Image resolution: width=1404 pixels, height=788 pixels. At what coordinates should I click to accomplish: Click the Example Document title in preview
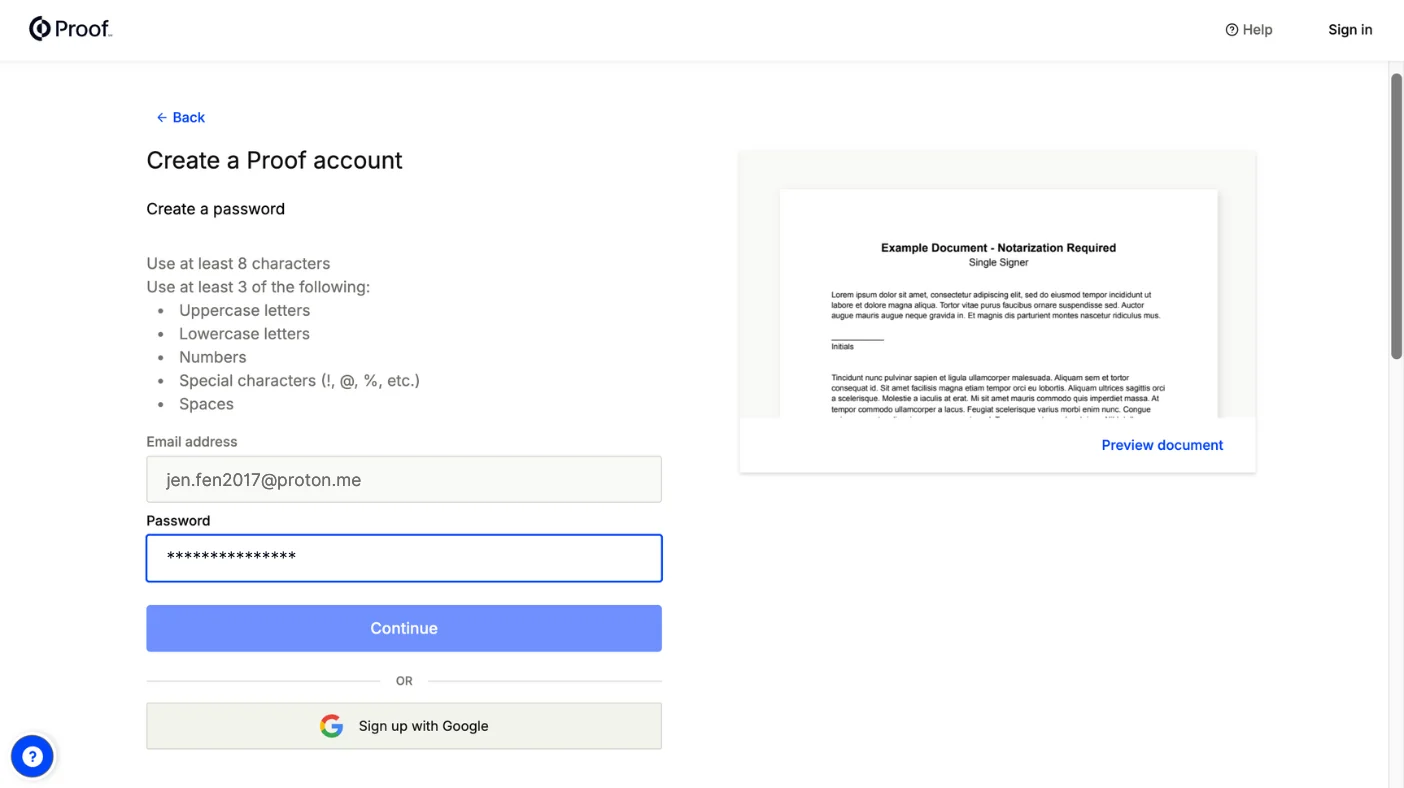tap(998, 248)
